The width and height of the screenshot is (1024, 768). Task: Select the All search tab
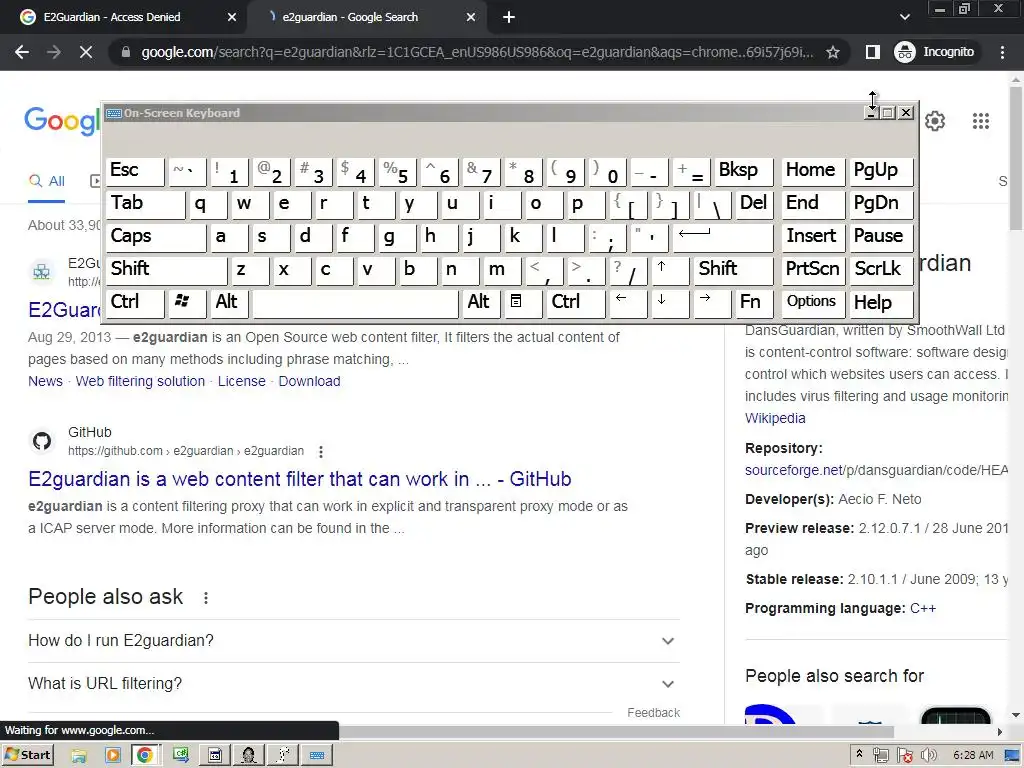[46, 181]
